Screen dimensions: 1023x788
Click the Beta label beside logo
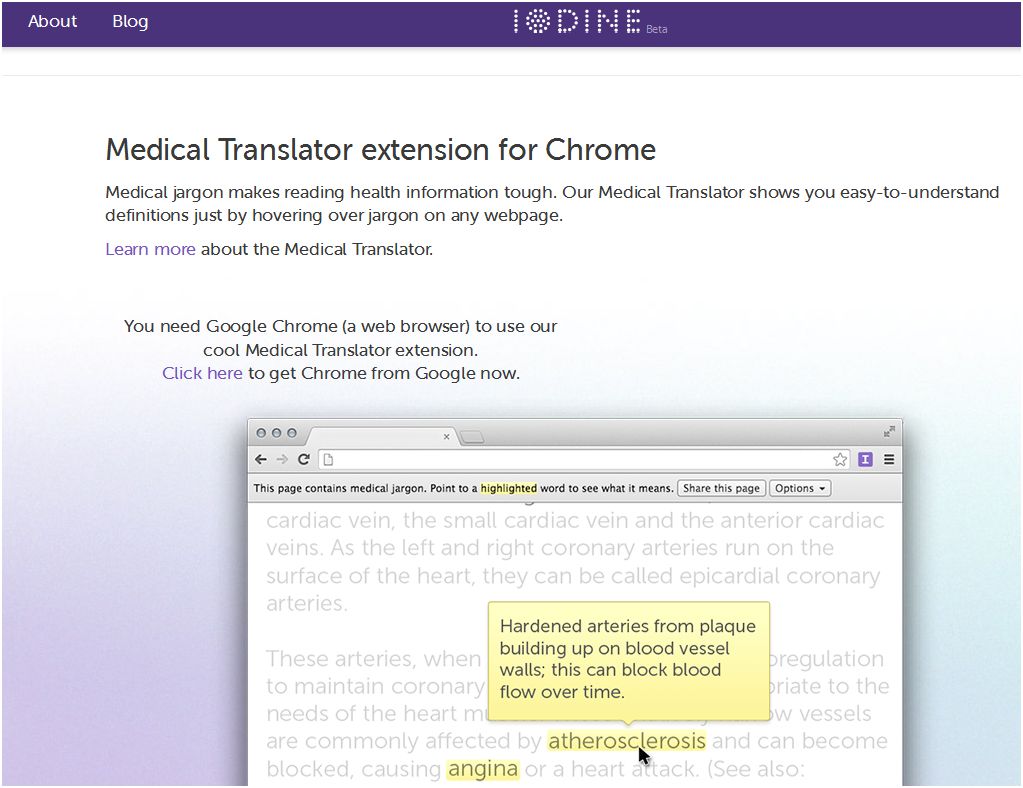pos(656,29)
